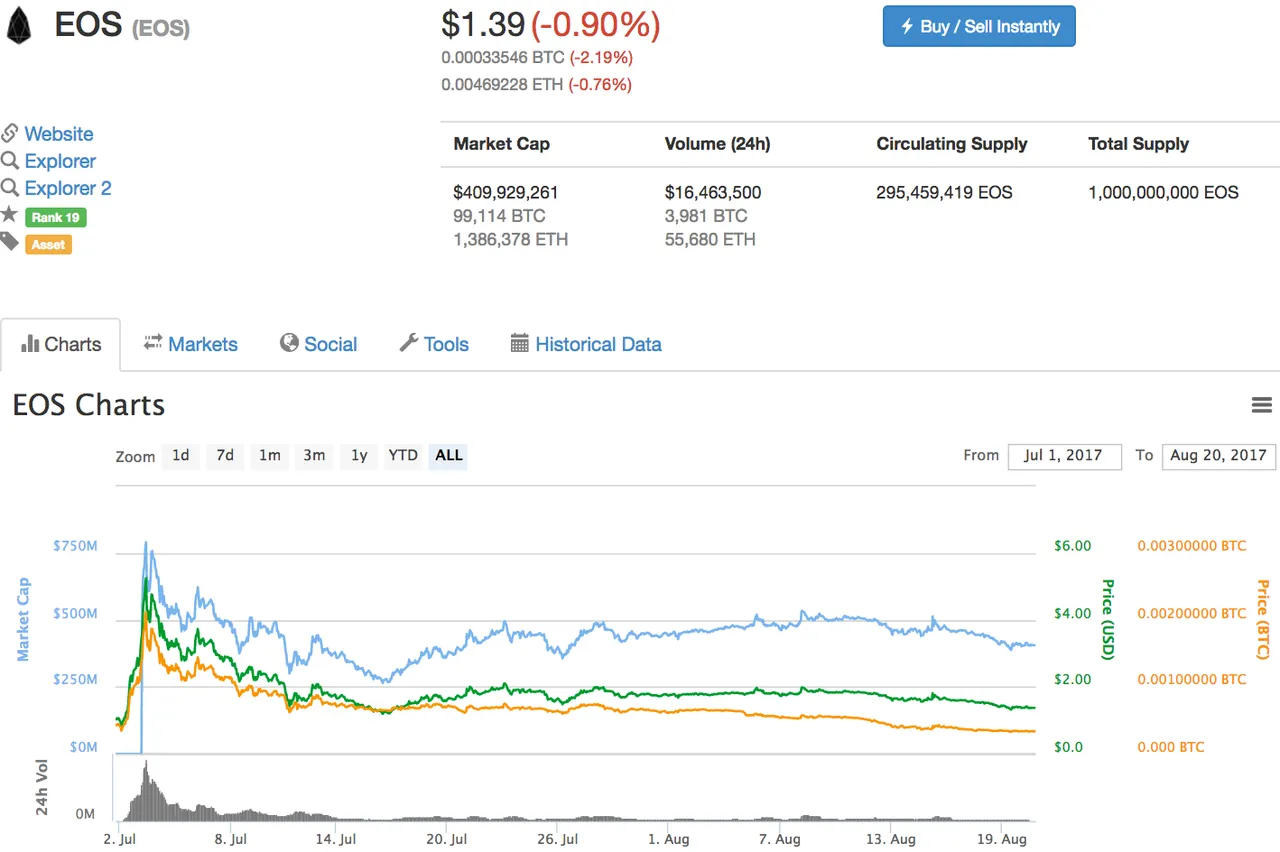Click the Buy / Sell Instantly button
The width and height of the screenshot is (1280, 852).
(979, 27)
